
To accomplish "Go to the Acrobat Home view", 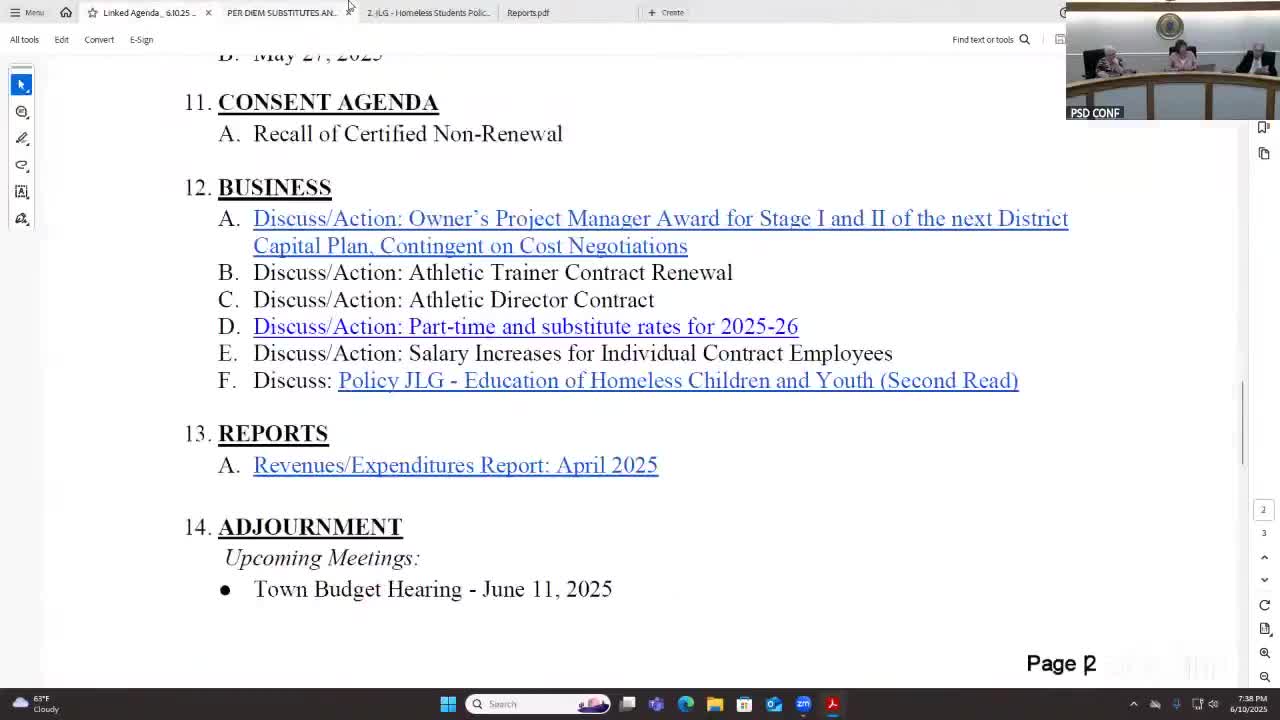I will point(66,13).
